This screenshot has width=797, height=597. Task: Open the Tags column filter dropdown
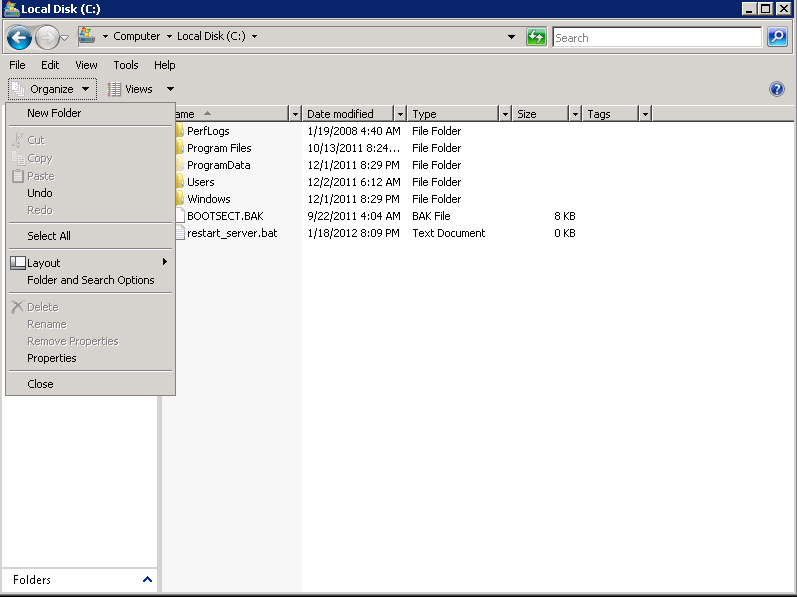pos(645,114)
